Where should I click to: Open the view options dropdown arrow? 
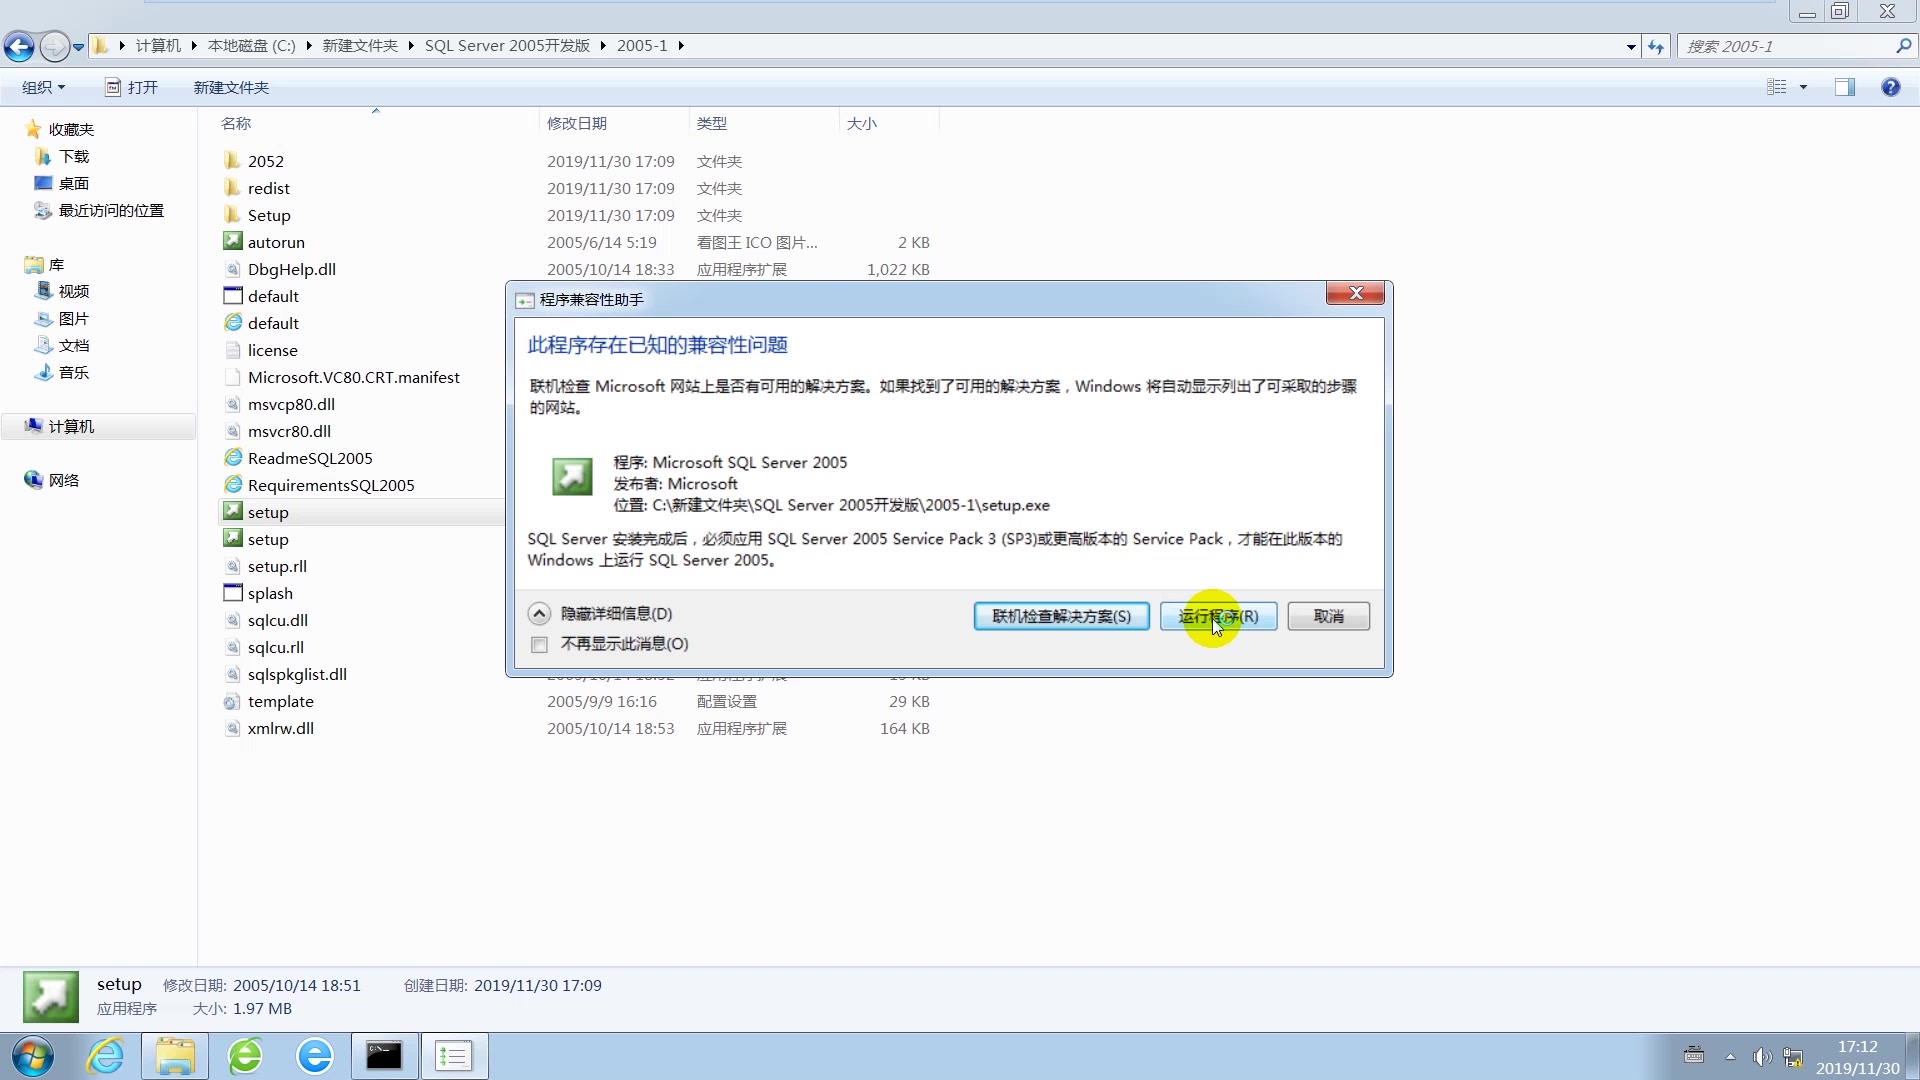click(1804, 87)
